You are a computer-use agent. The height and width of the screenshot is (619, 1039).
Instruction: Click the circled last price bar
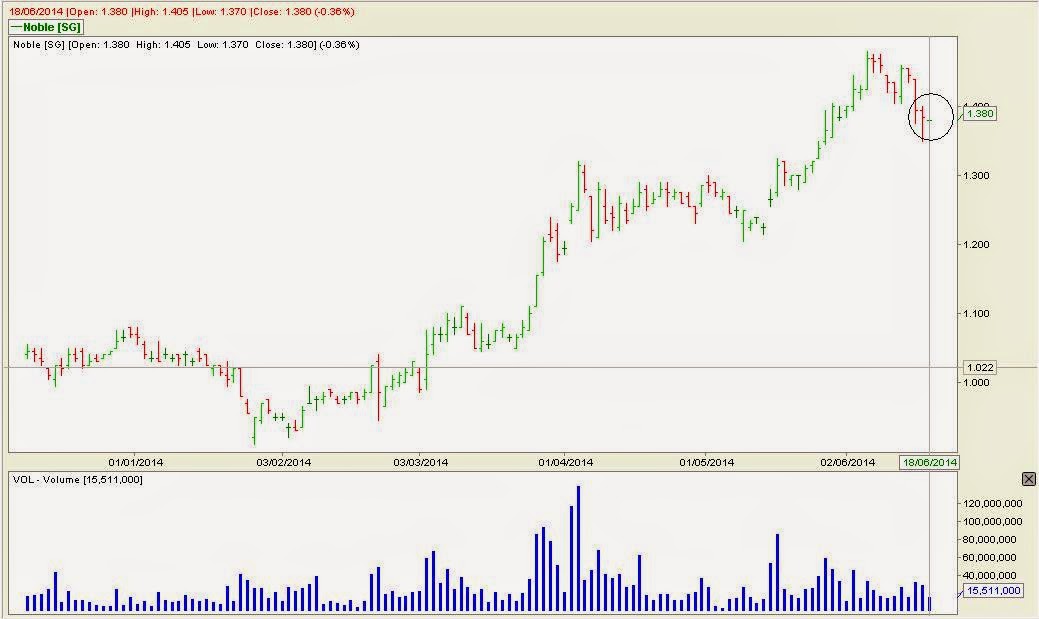[930, 117]
